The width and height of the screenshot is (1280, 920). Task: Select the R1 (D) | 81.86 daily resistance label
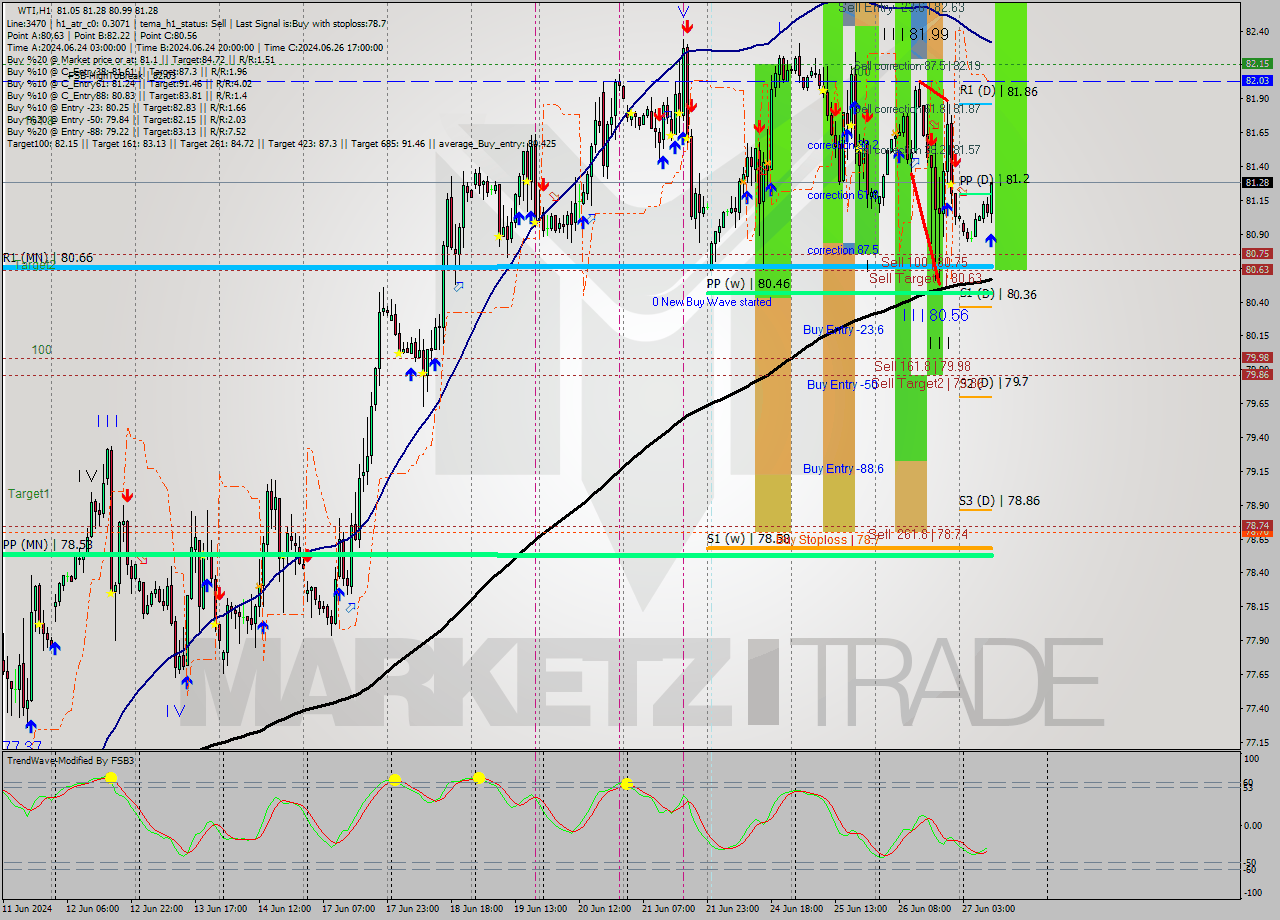pyautogui.click(x=999, y=91)
